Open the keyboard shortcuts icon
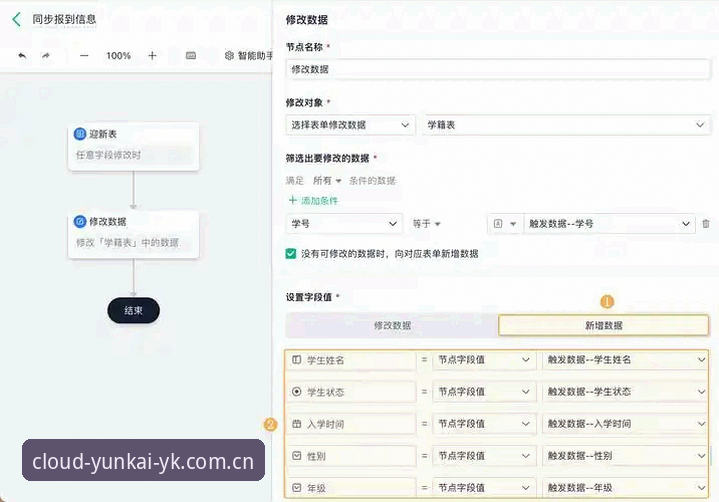Screen dimensions: 719x502 point(191,56)
